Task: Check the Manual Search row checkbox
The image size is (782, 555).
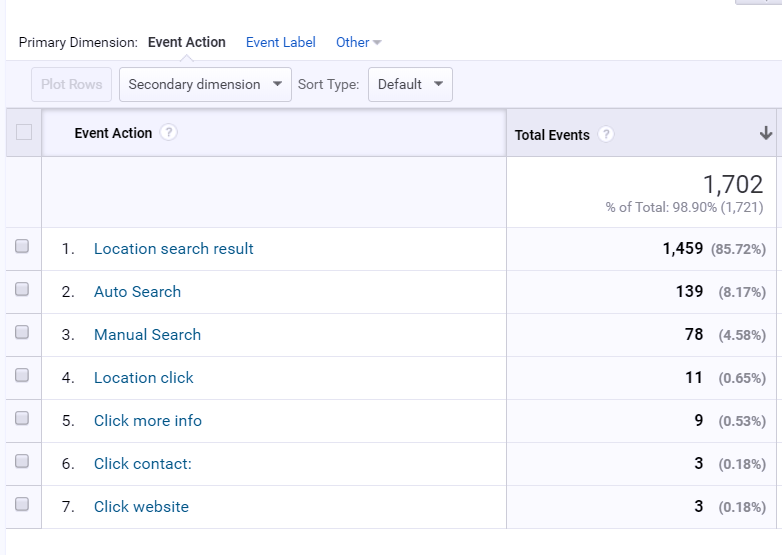Action: click(x=22, y=332)
